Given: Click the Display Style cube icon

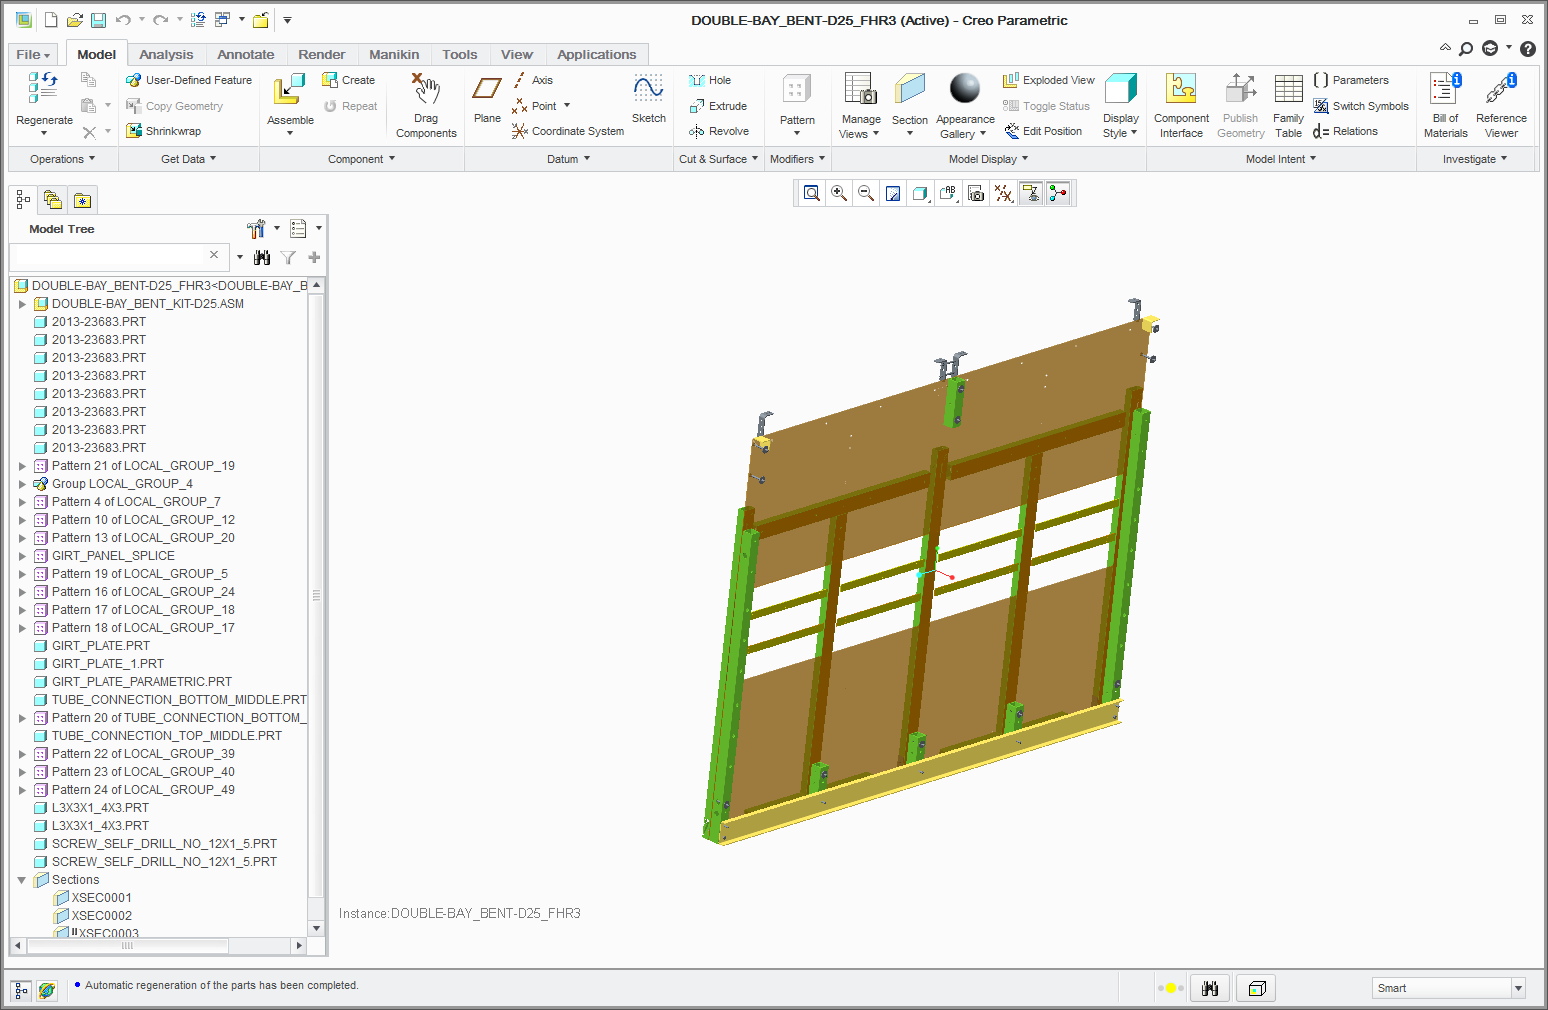Looking at the screenshot, I should pos(1120,90).
